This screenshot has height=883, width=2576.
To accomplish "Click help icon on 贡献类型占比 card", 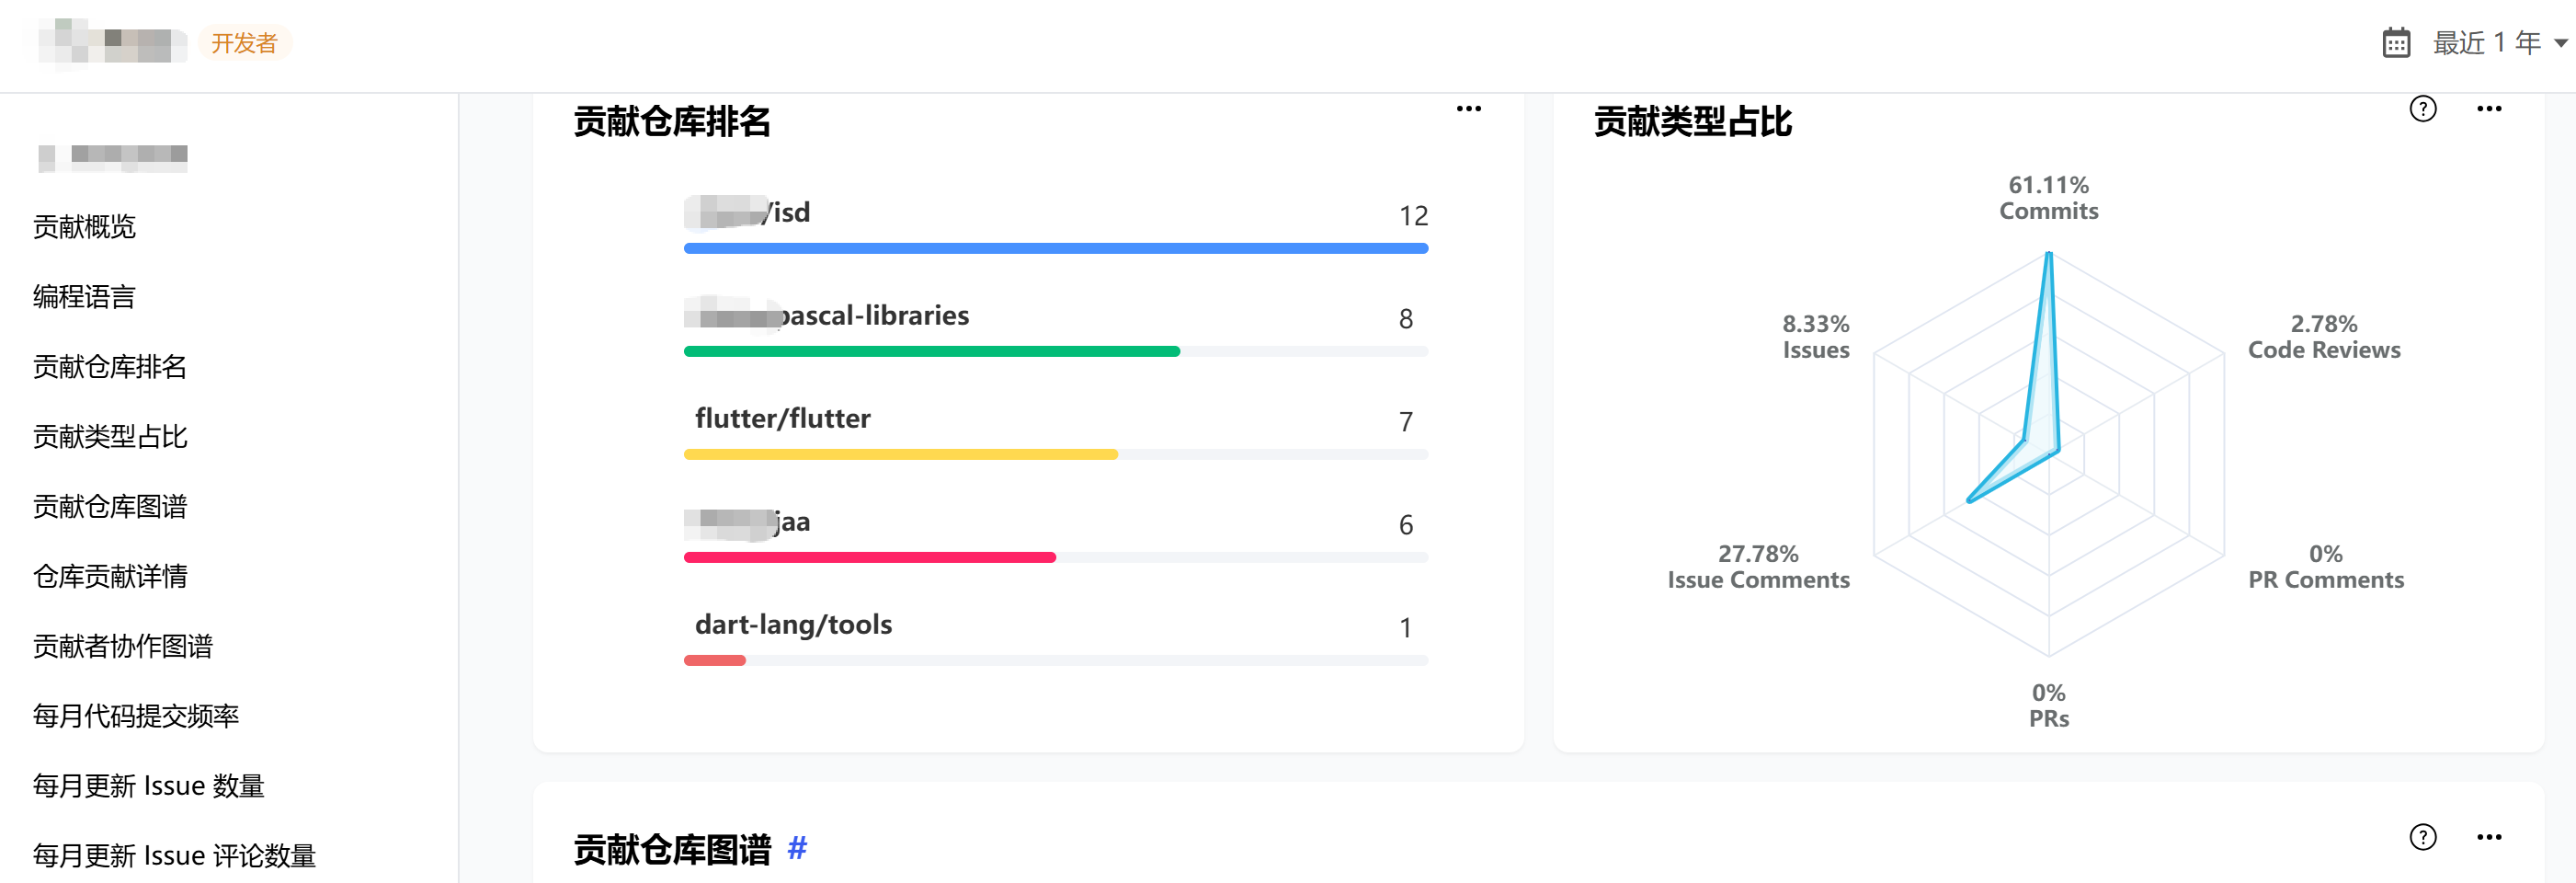I will coord(2422,109).
